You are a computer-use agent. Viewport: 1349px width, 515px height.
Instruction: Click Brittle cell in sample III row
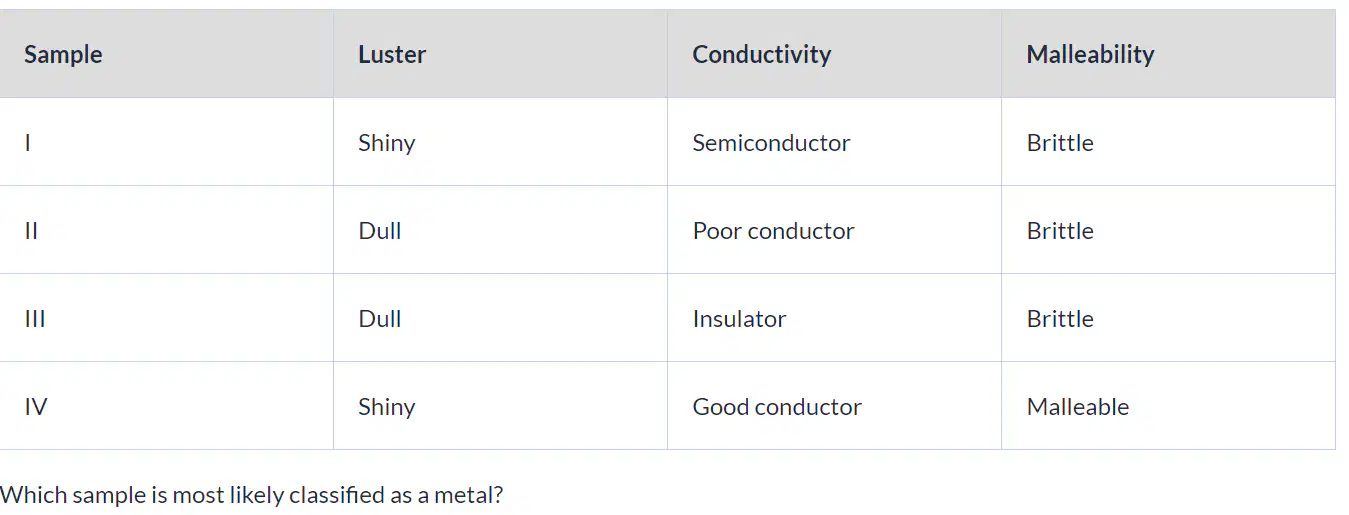click(1060, 319)
